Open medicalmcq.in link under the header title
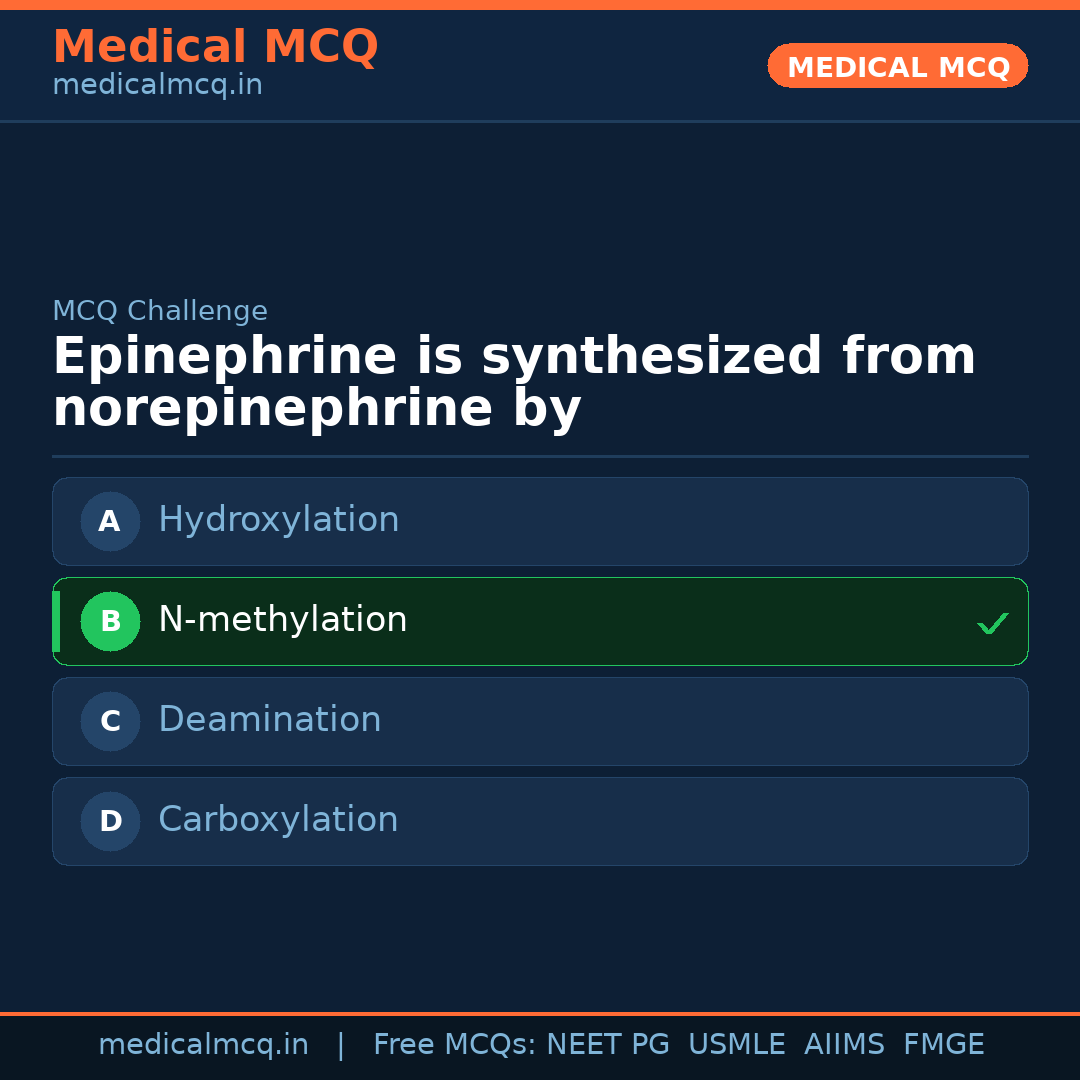This screenshot has width=1080, height=1080. click(157, 85)
